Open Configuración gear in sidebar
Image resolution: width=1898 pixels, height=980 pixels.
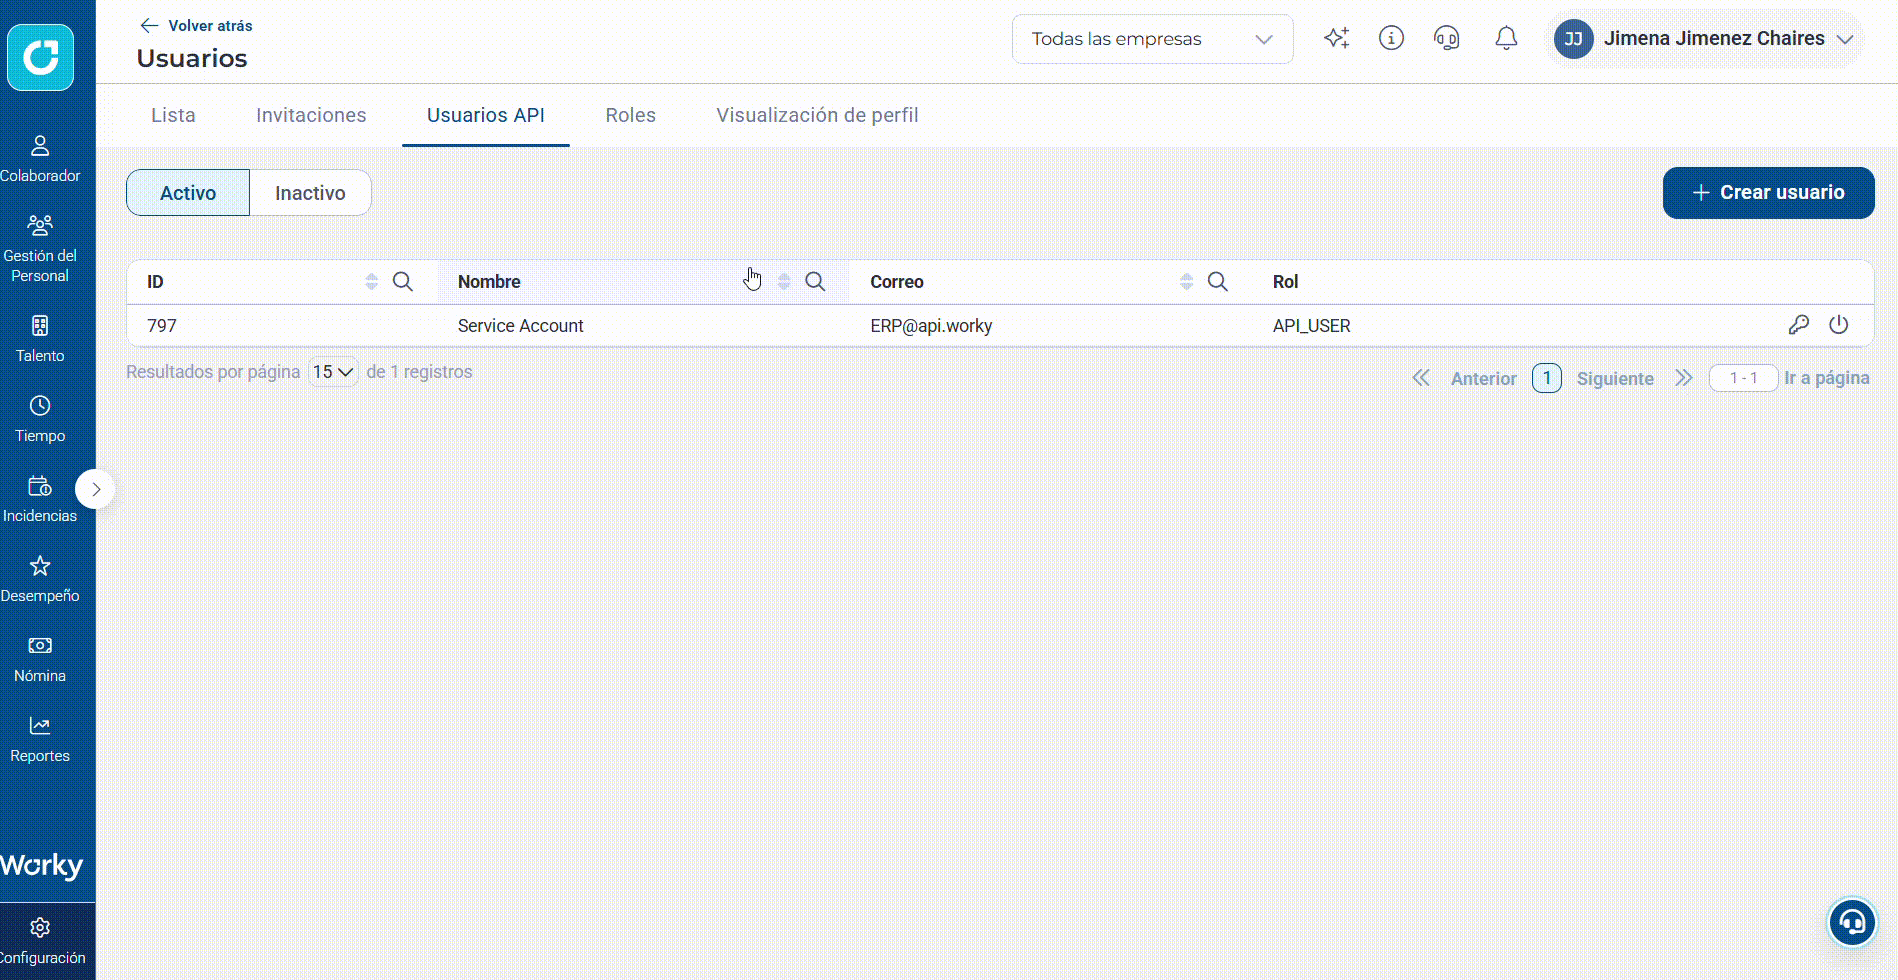coord(40,942)
